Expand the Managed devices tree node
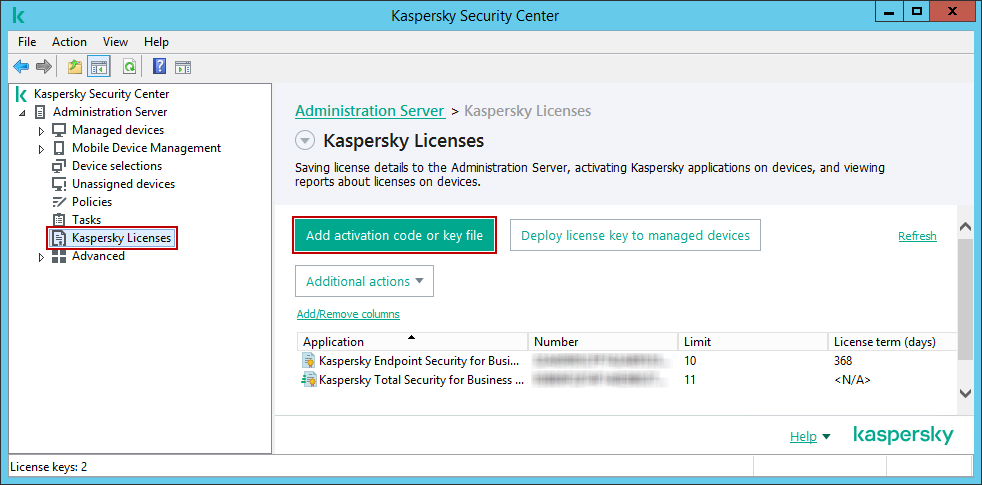The image size is (982, 485). (41, 131)
